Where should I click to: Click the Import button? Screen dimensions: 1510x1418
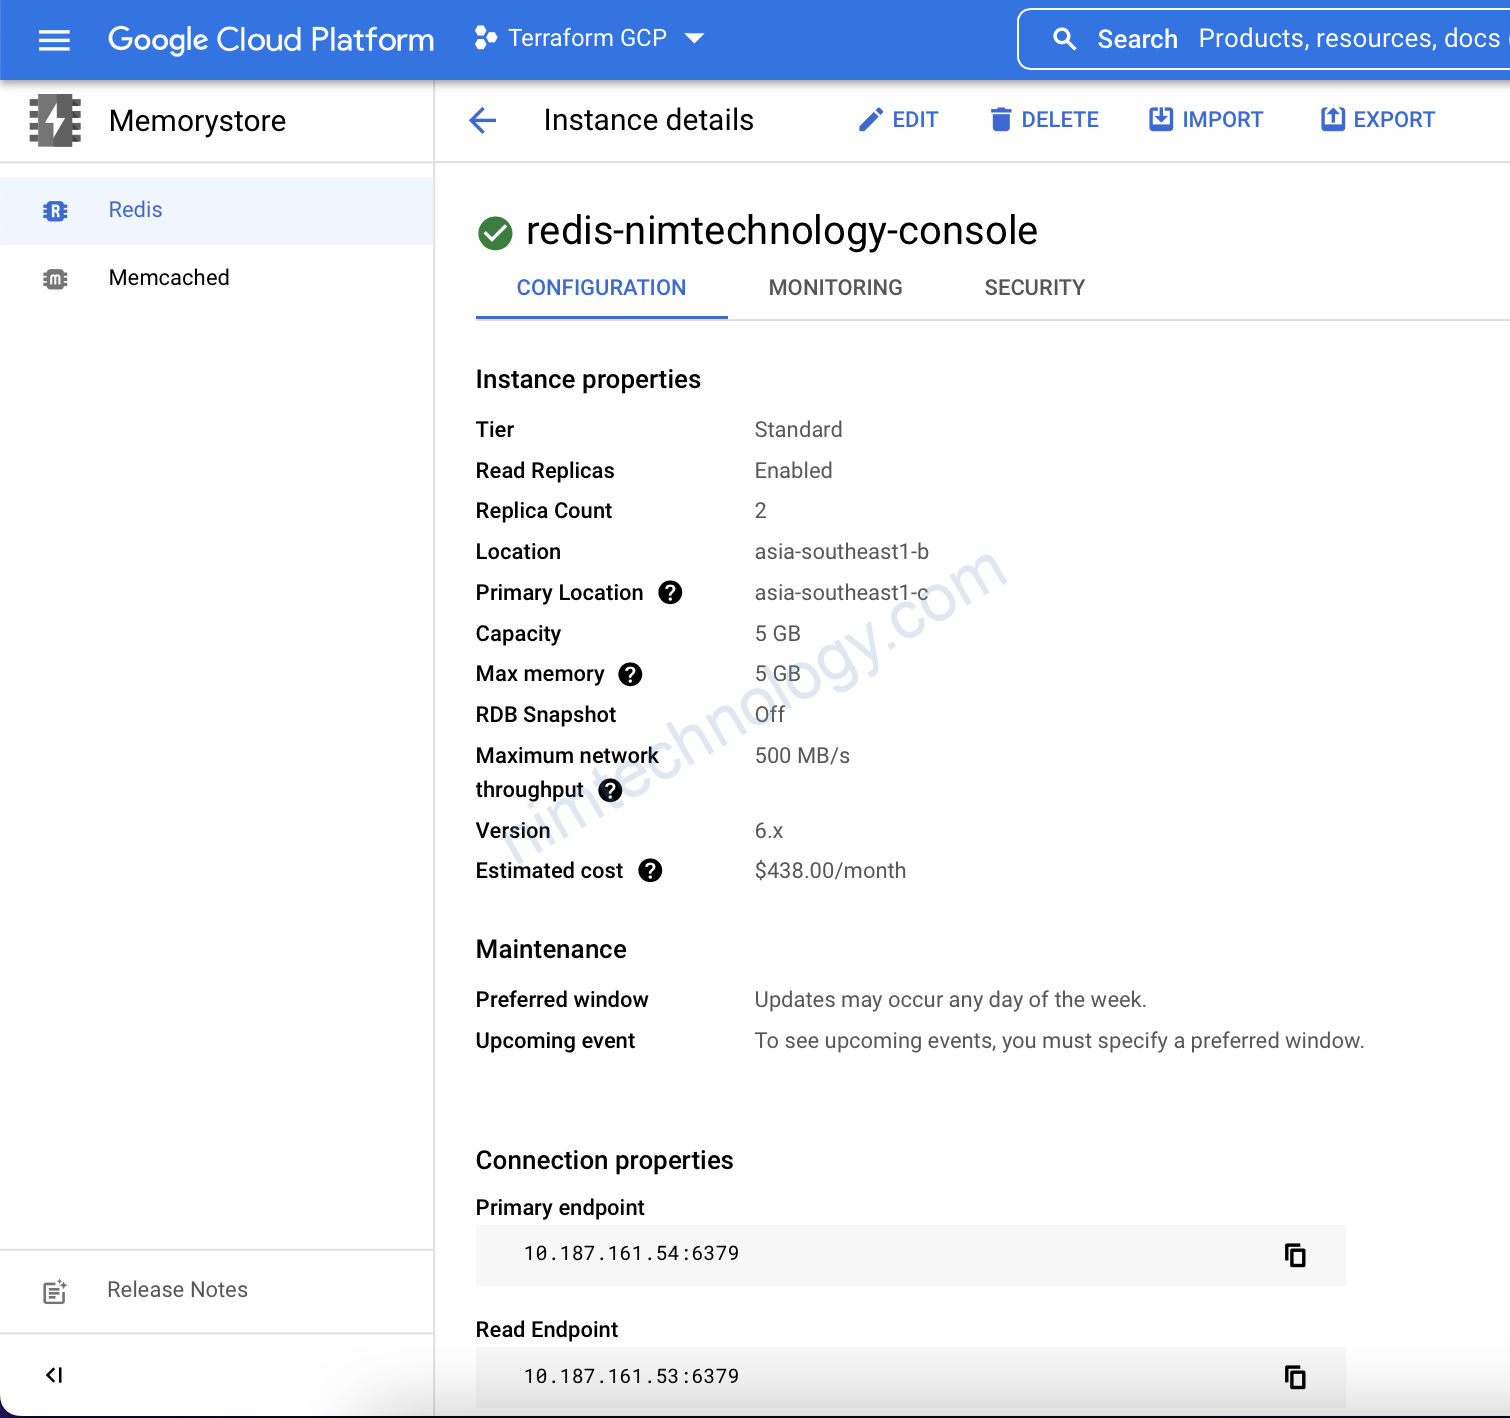pos(1206,120)
